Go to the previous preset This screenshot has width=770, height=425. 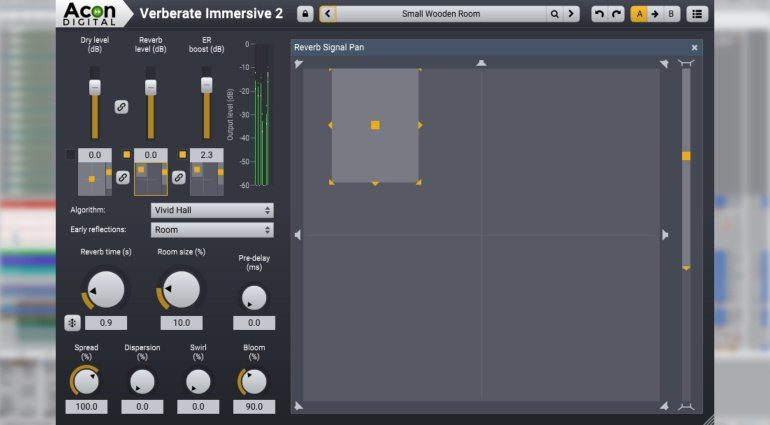(328, 14)
